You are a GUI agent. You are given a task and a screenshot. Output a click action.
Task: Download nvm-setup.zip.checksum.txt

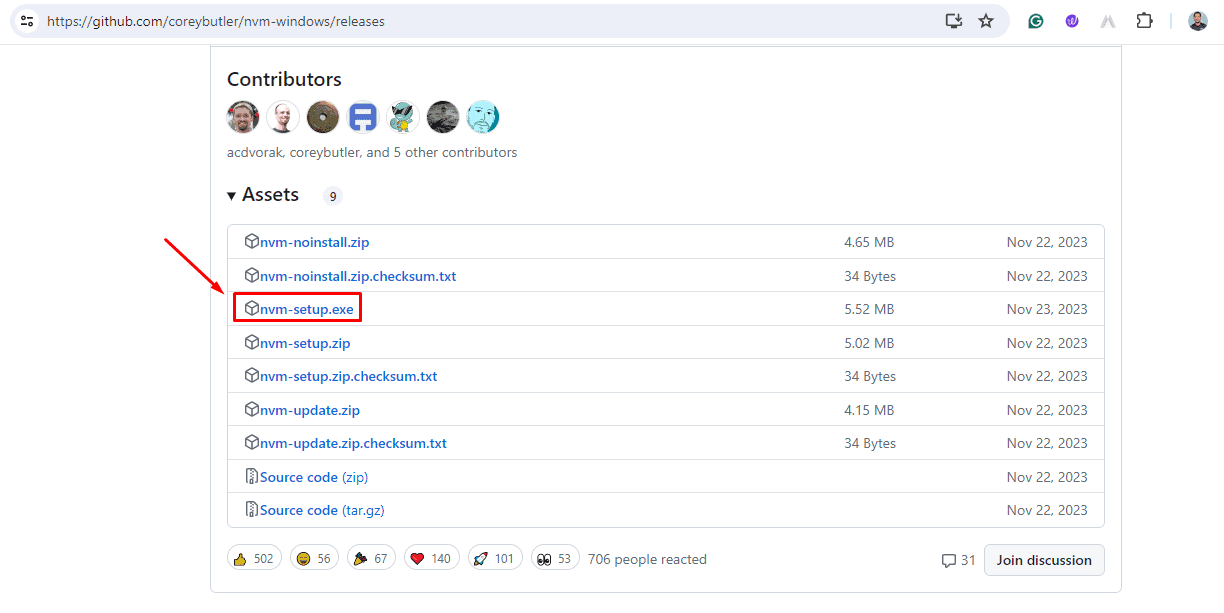(348, 376)
